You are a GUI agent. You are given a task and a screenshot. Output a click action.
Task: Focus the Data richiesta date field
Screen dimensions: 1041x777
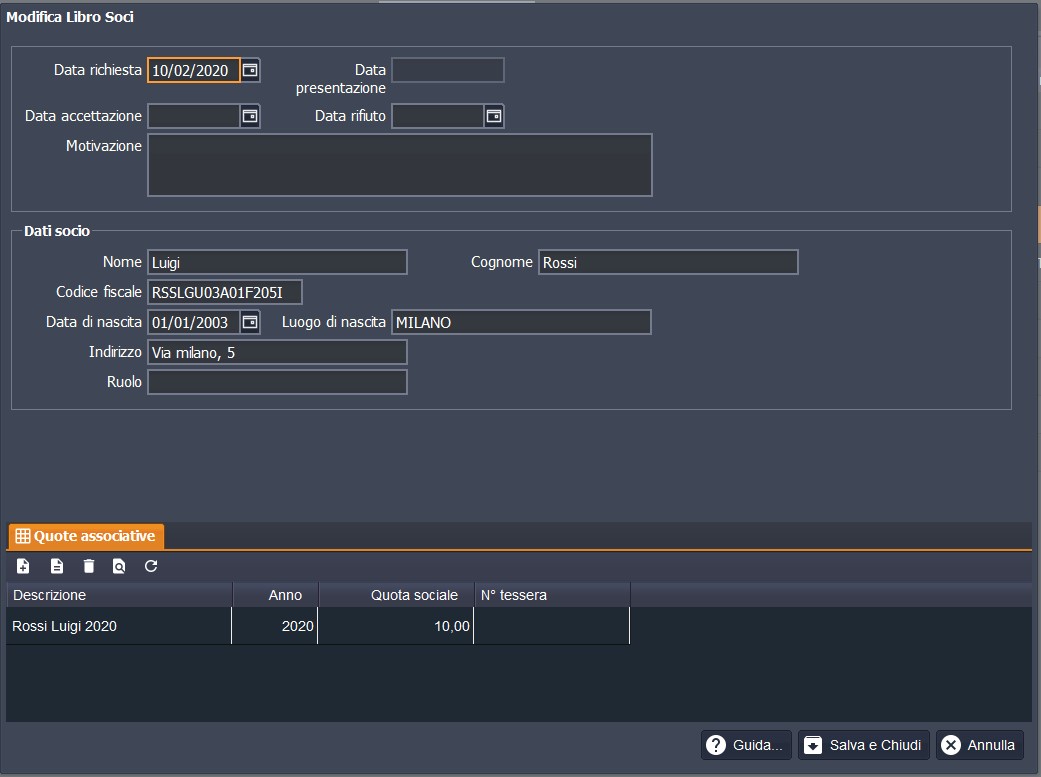point(193,70)
